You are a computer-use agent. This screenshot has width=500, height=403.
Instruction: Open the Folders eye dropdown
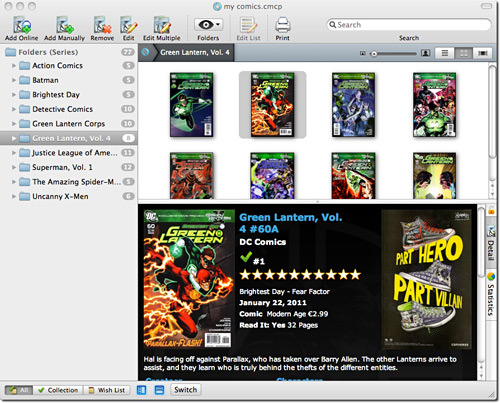208,24
